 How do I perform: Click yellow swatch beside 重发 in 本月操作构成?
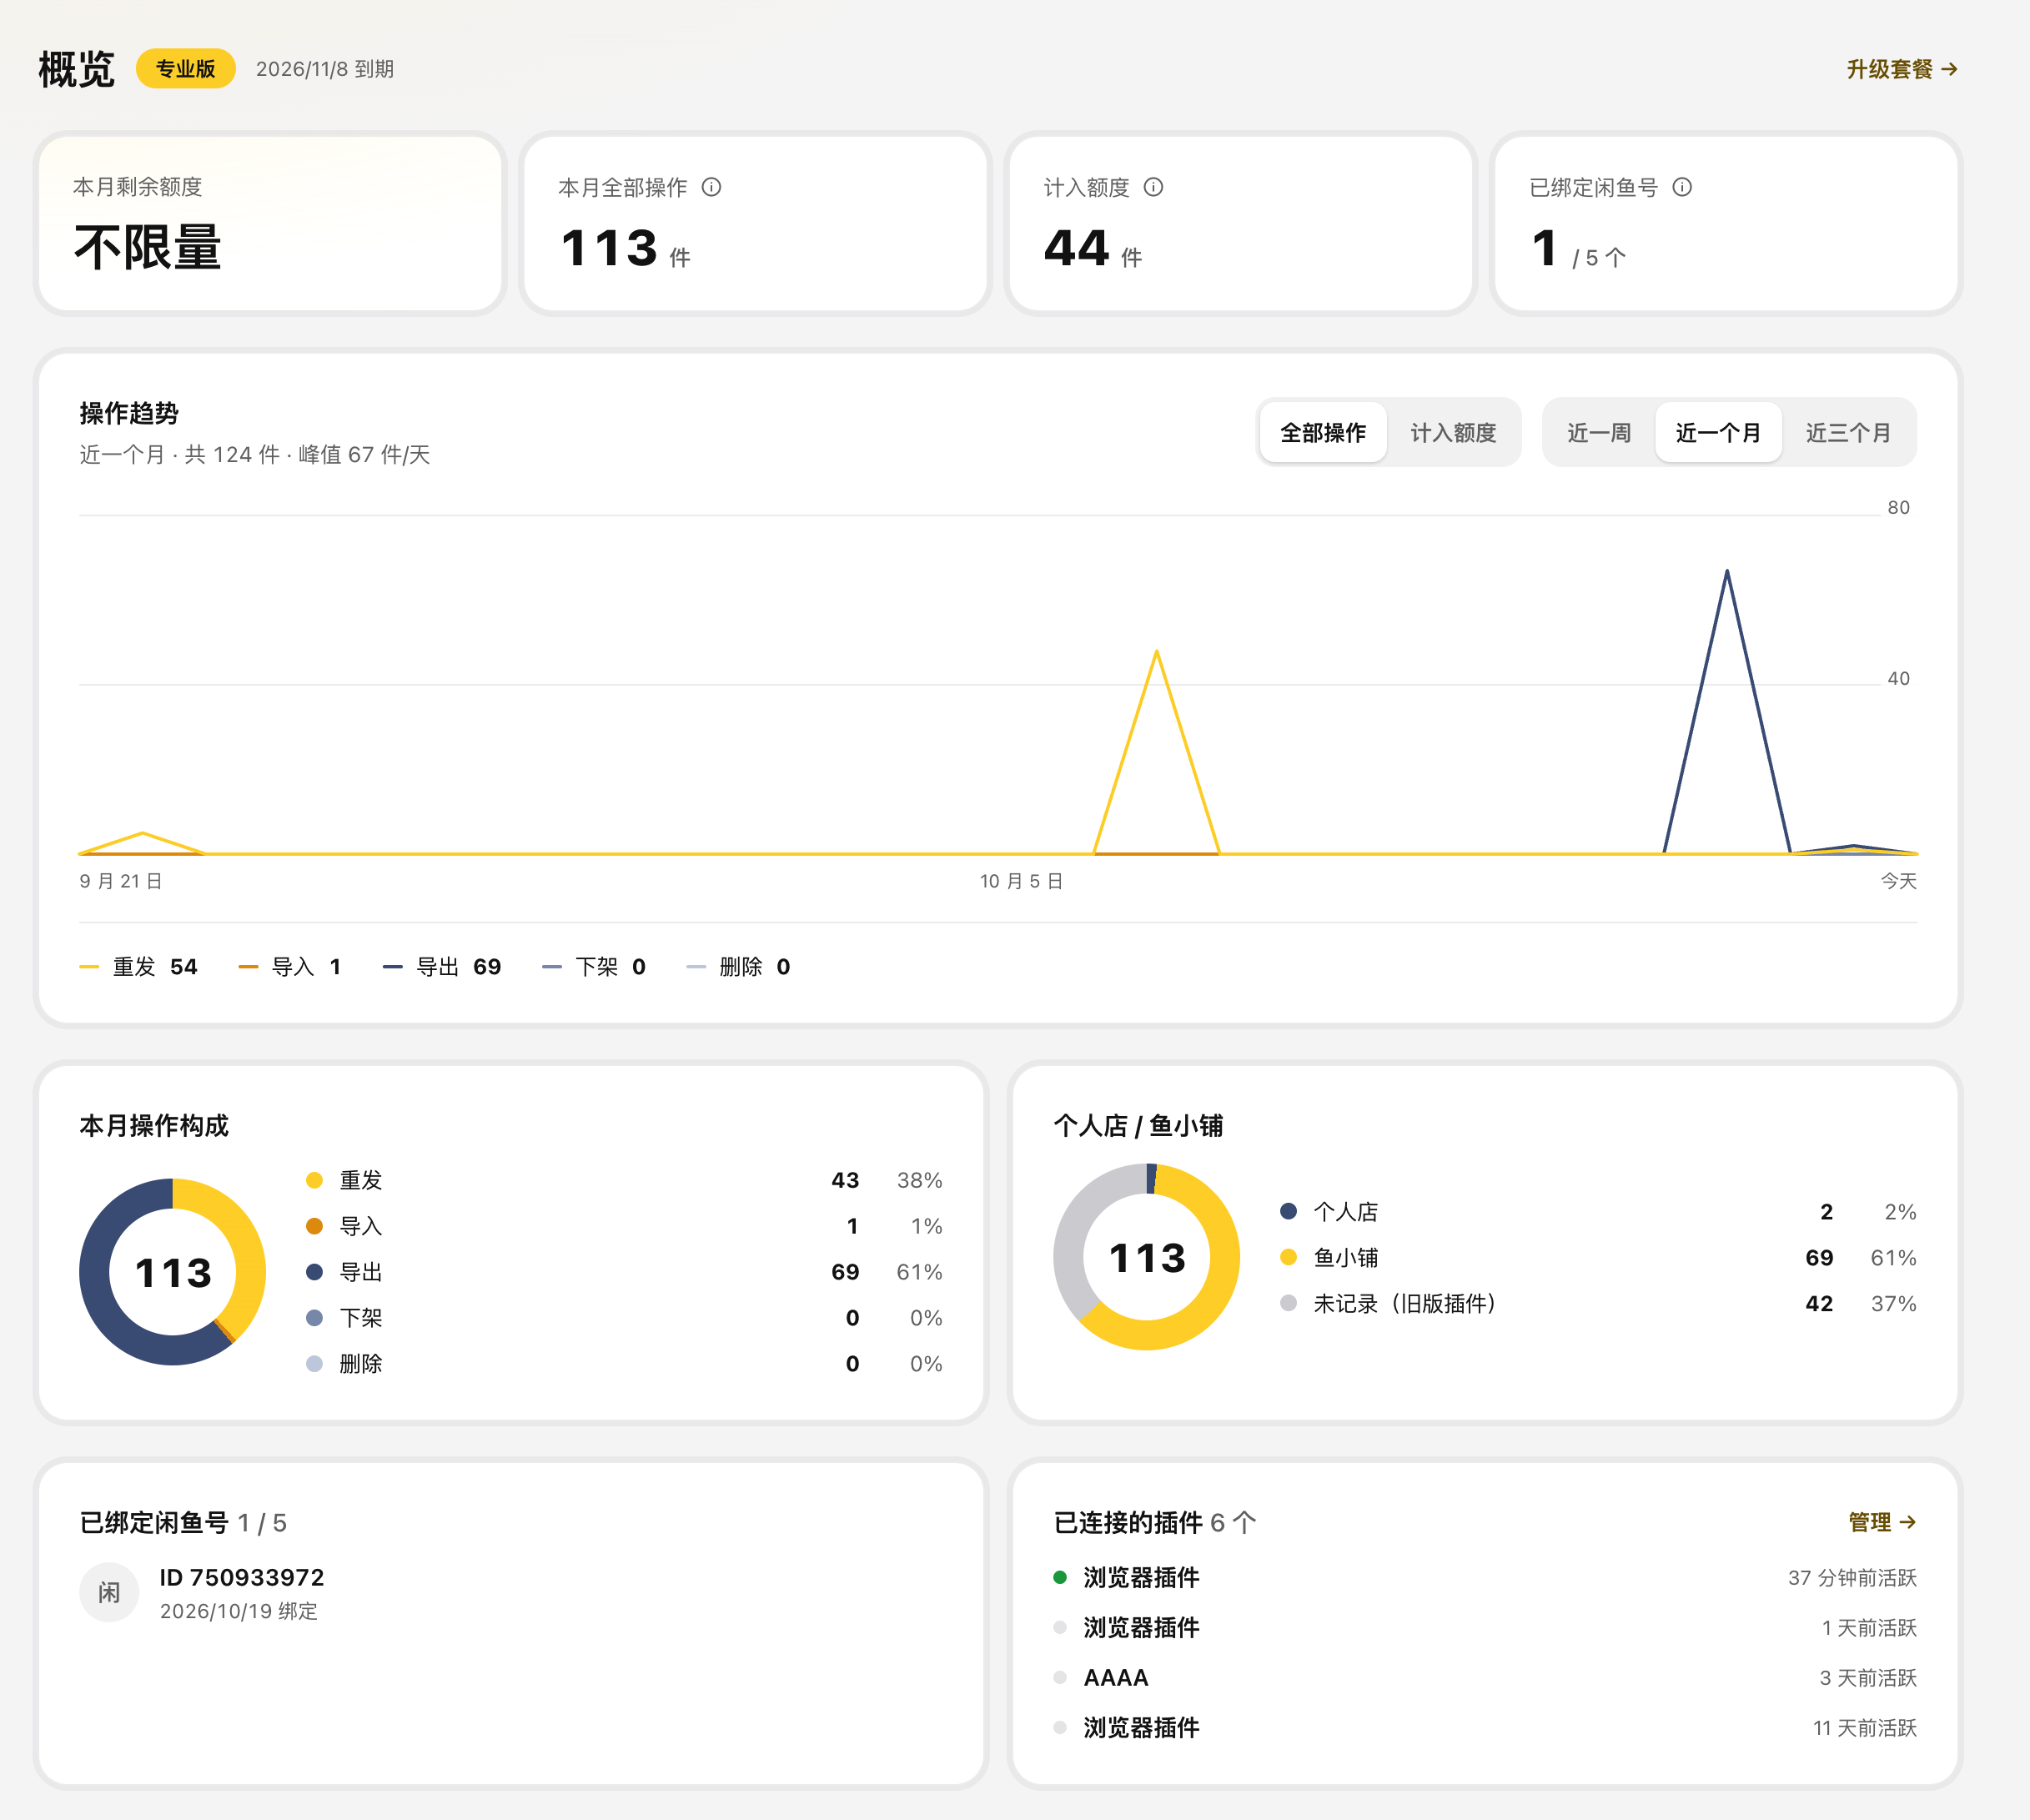314,1180
